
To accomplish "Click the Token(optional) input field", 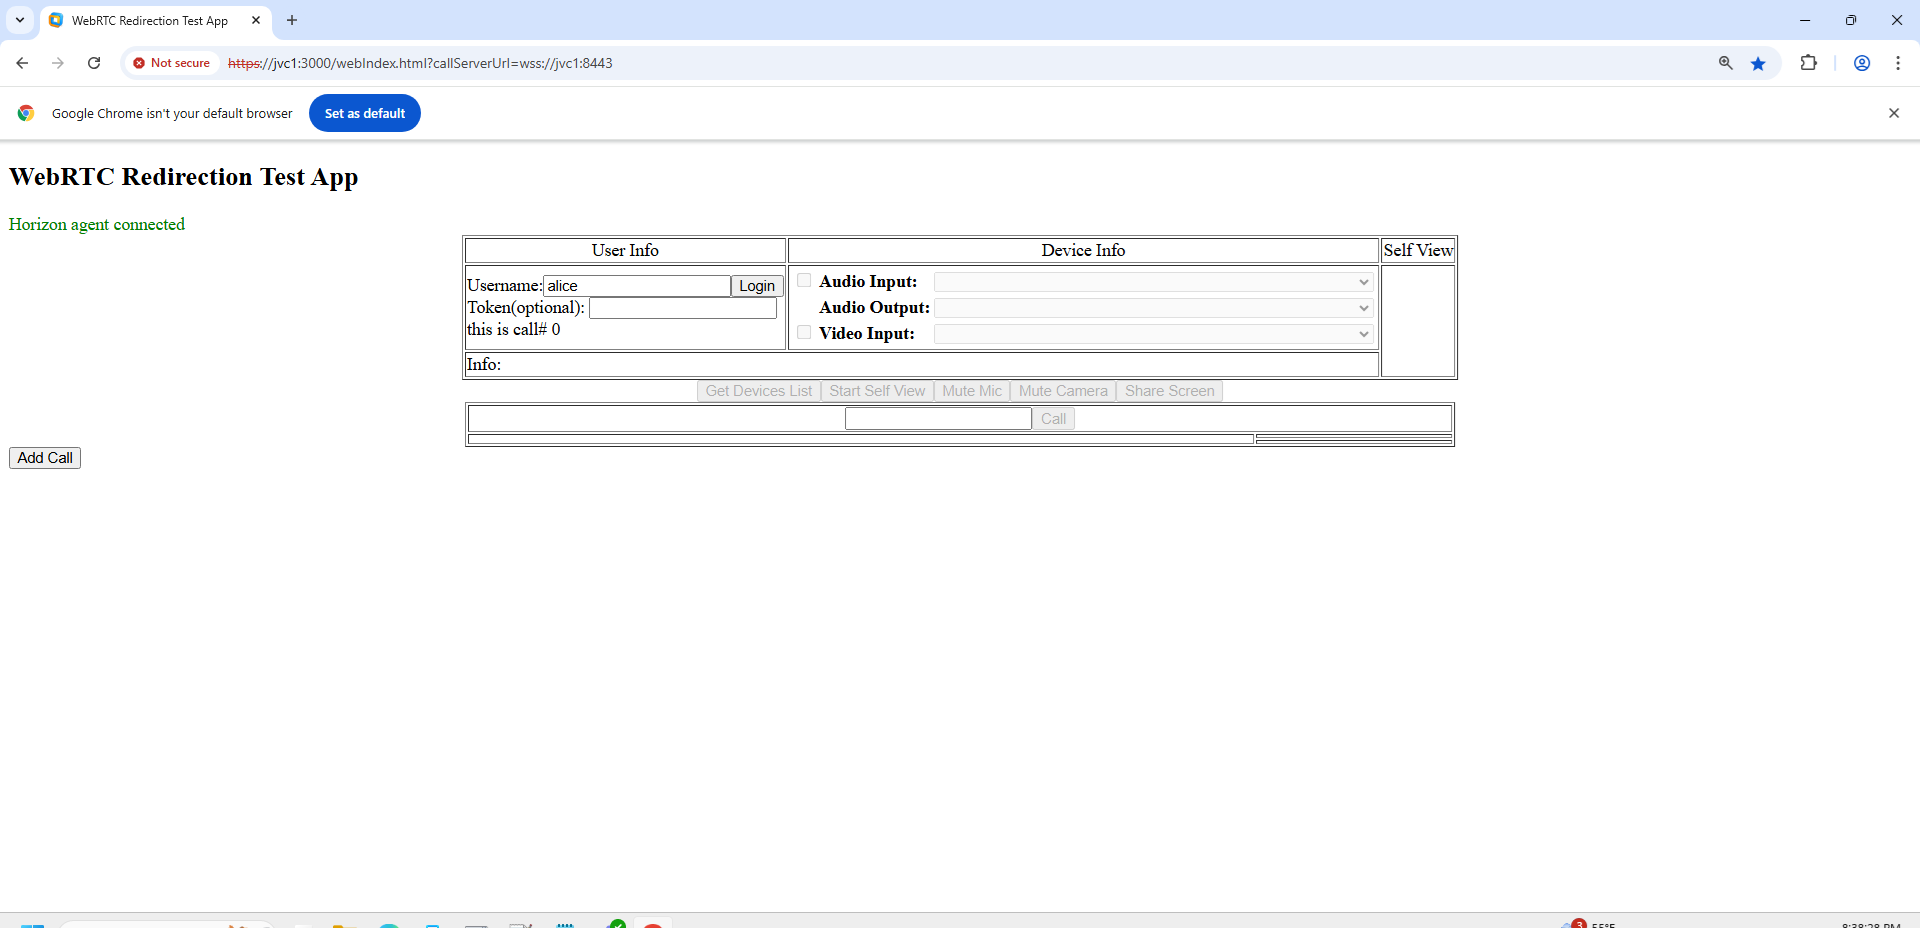I will tap(682, 309).
